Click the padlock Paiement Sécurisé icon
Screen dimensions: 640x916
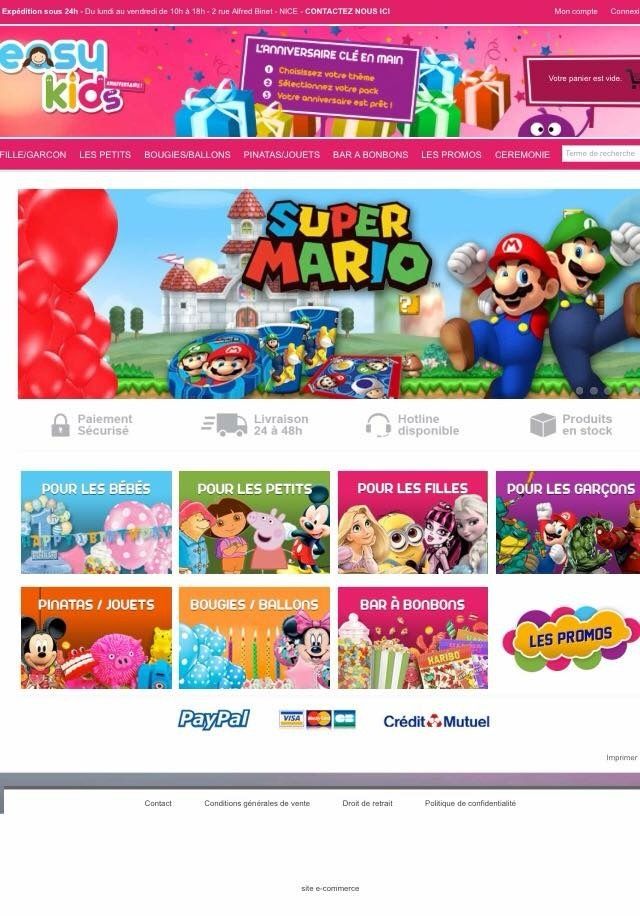60,425
